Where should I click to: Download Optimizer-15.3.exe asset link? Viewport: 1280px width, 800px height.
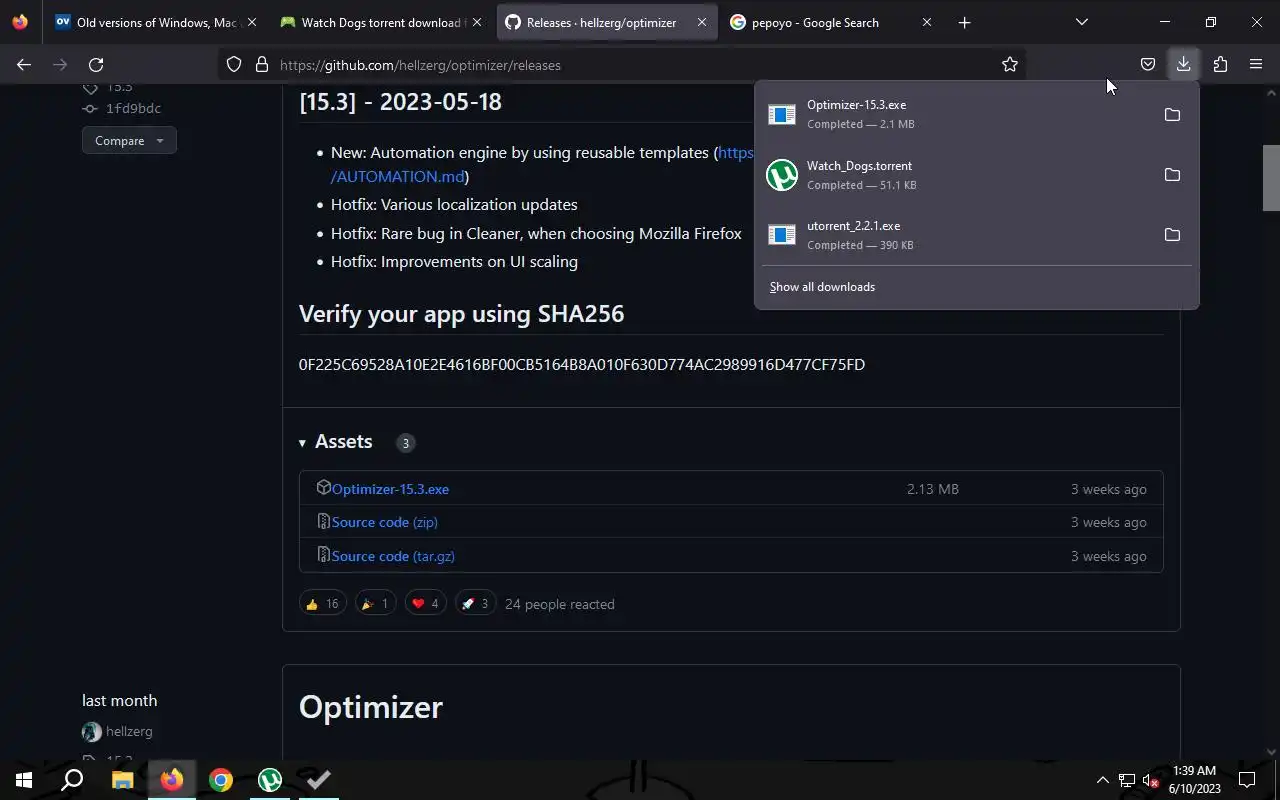(390, 489)
